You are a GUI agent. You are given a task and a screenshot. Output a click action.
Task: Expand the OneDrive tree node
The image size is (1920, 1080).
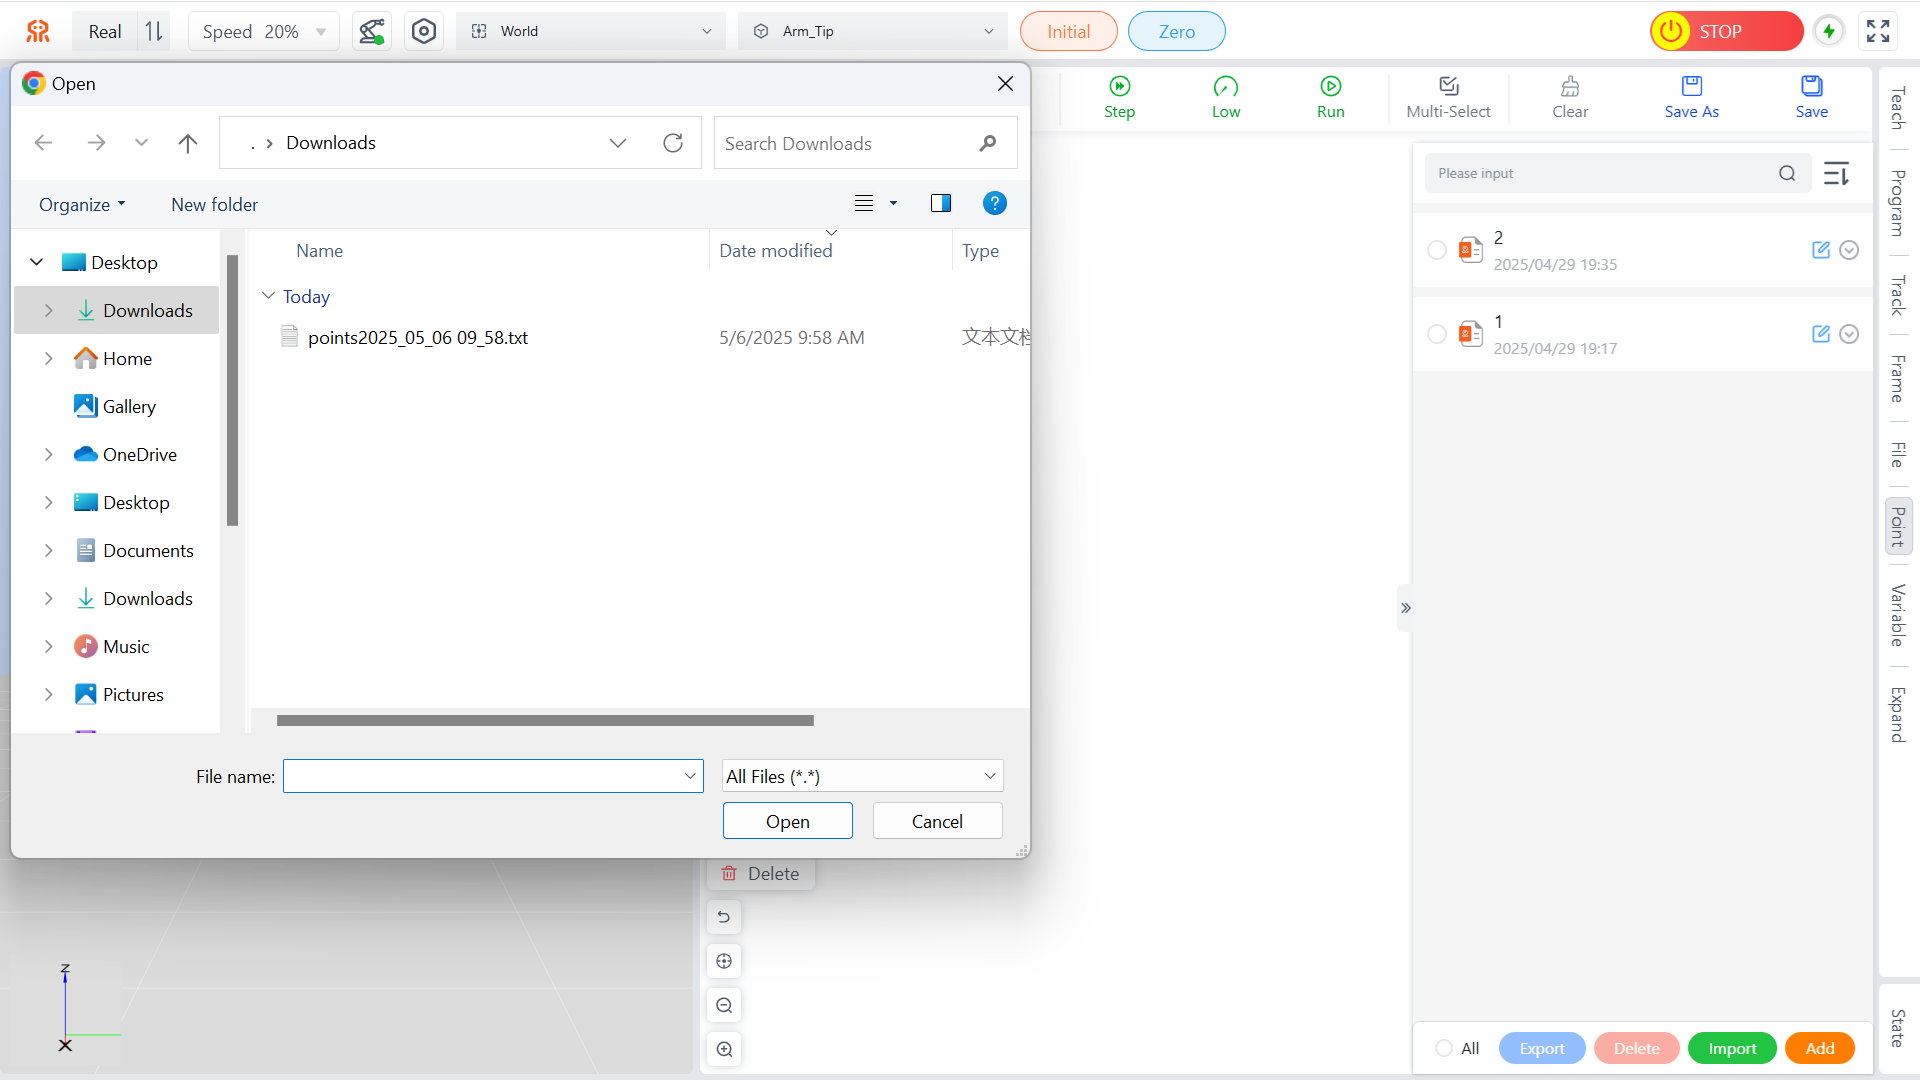point(48,455)
